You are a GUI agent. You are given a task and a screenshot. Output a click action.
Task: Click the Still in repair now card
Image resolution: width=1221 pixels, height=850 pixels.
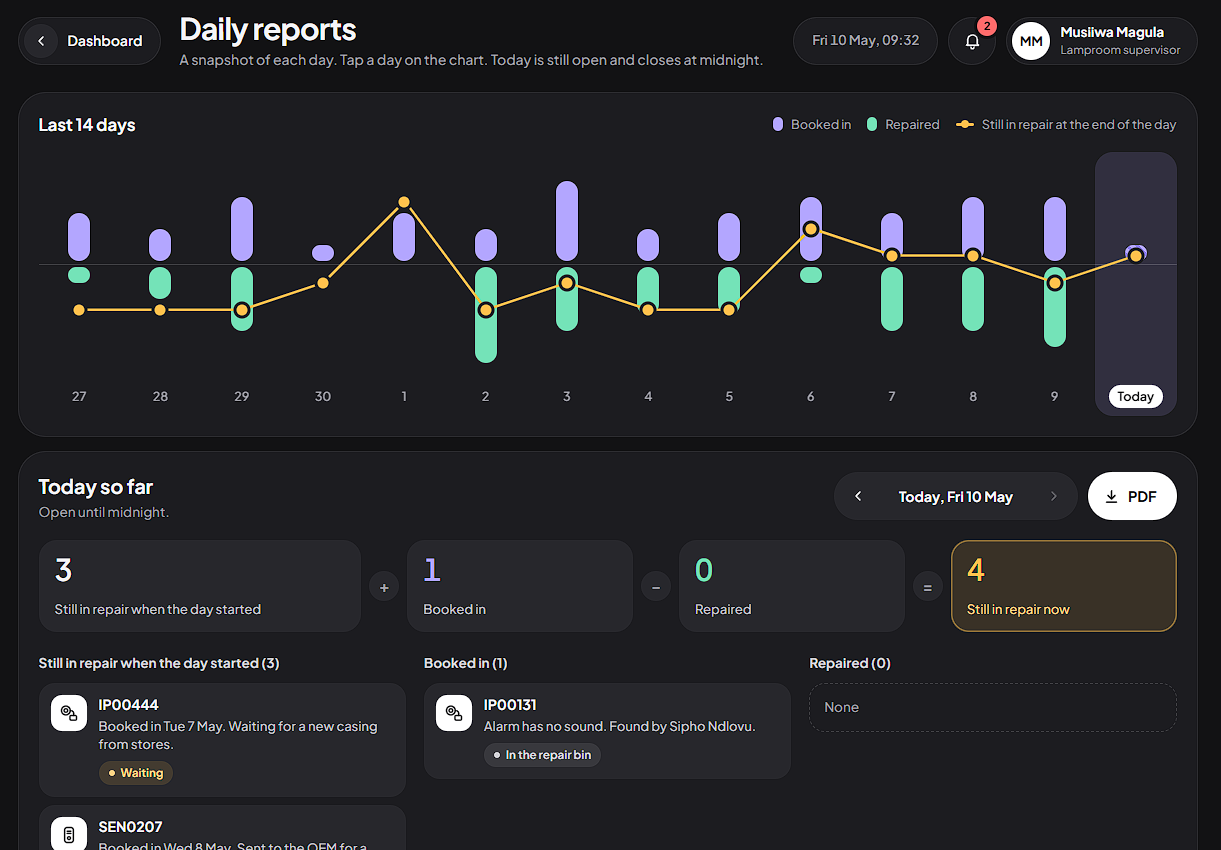[x=1064, y=586]
